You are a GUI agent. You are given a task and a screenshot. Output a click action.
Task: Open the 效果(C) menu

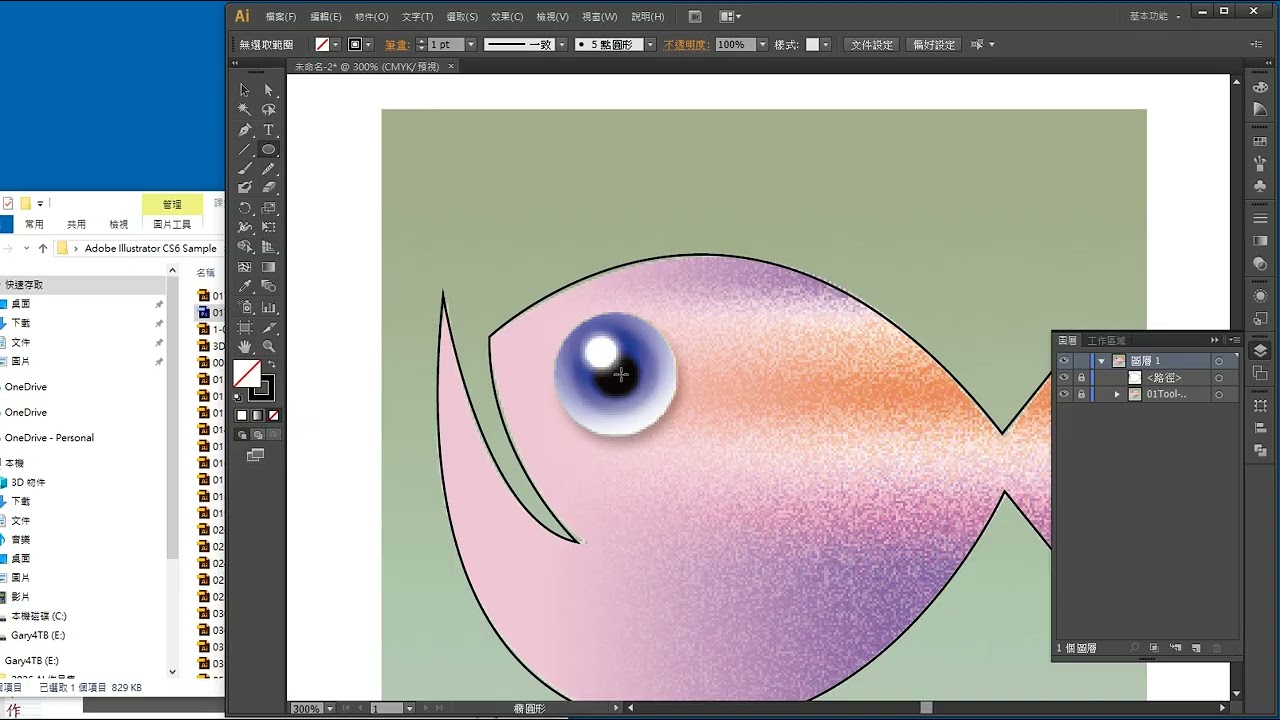coord(507,17)
